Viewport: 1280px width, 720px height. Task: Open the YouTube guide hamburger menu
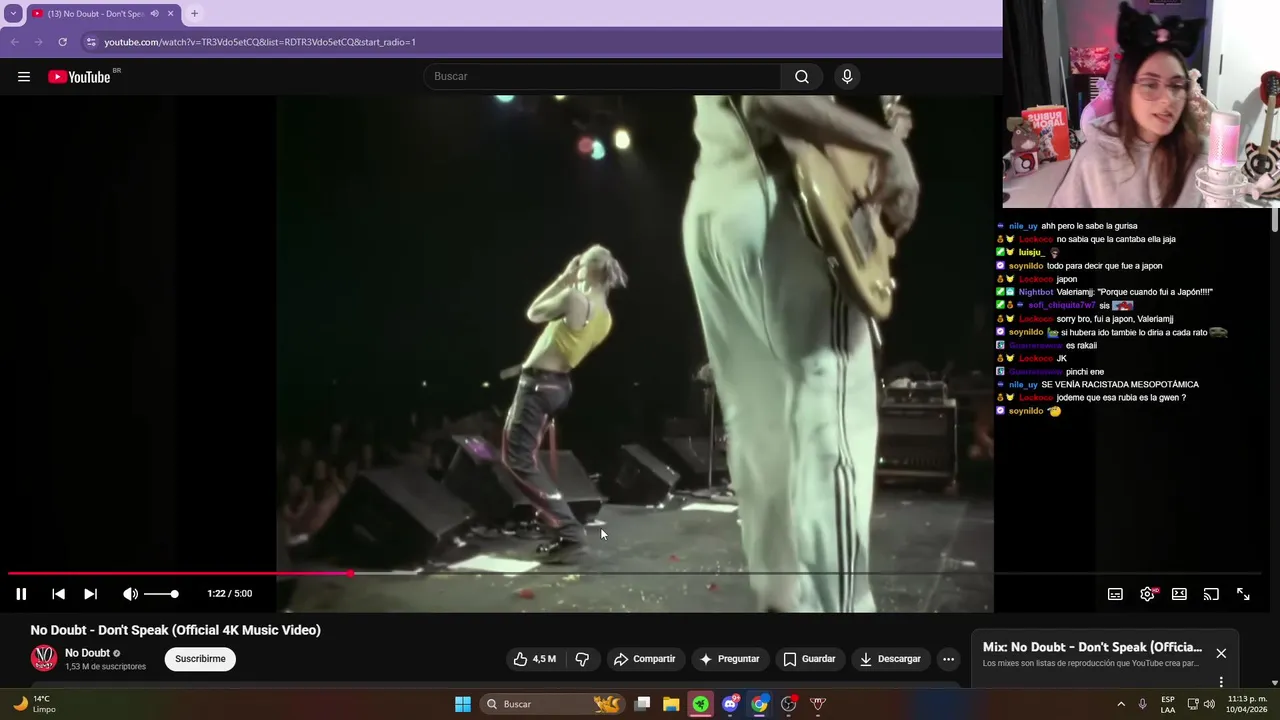[x=24, y=77]
